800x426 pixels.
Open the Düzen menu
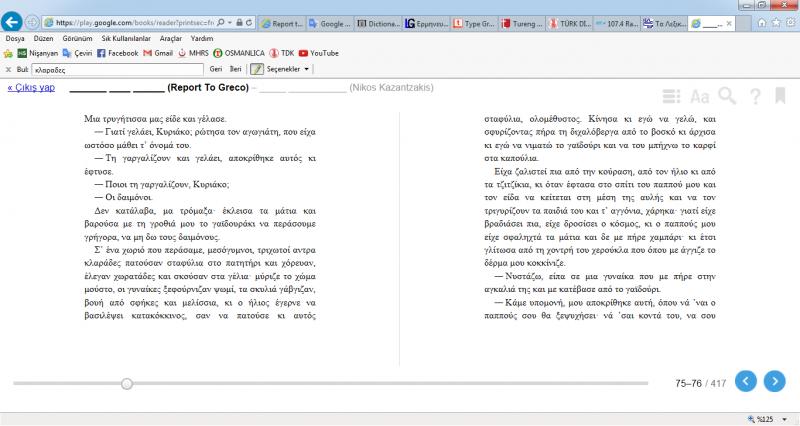tap(44, 38)
